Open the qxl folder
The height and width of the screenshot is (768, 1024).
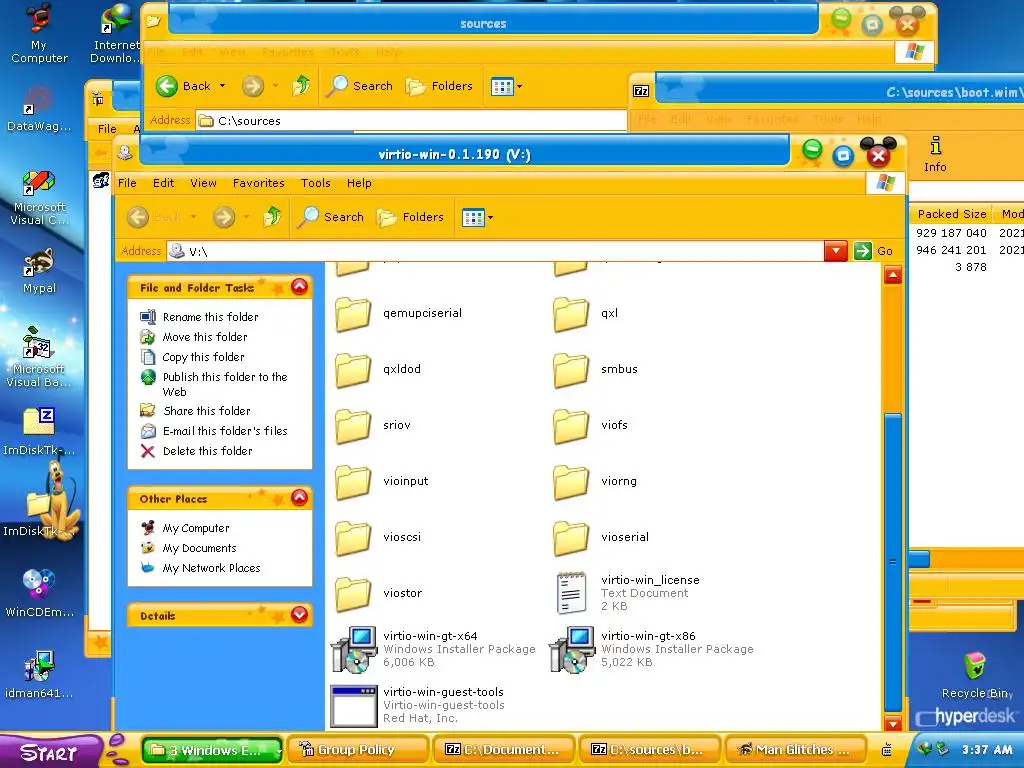point(585,313)
